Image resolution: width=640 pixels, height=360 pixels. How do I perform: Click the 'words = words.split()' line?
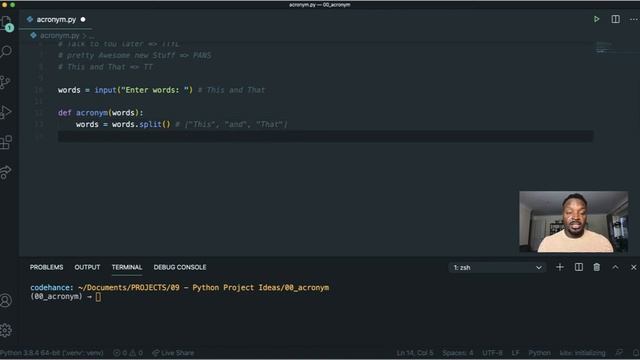point(123,124)
